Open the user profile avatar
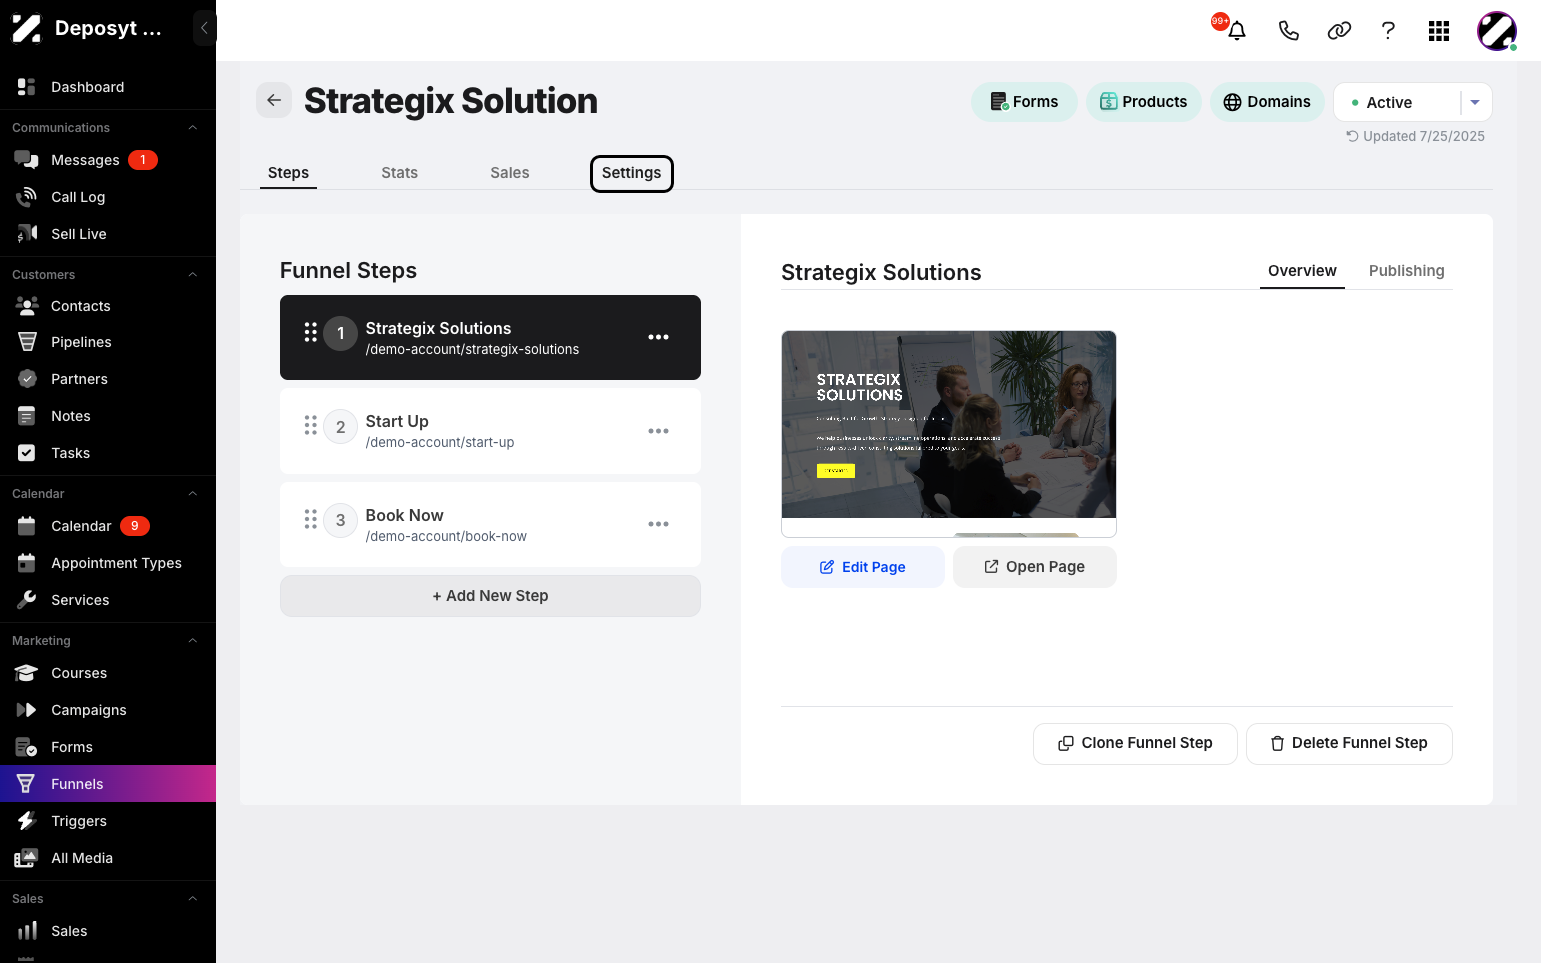 (1497, 31)
